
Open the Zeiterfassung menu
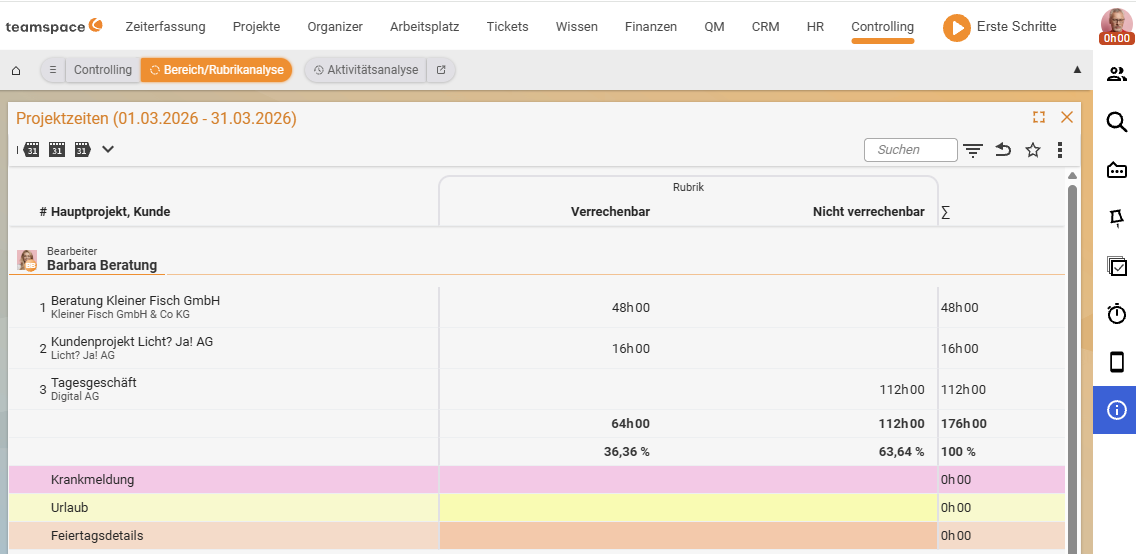click(x=165, y=27)
